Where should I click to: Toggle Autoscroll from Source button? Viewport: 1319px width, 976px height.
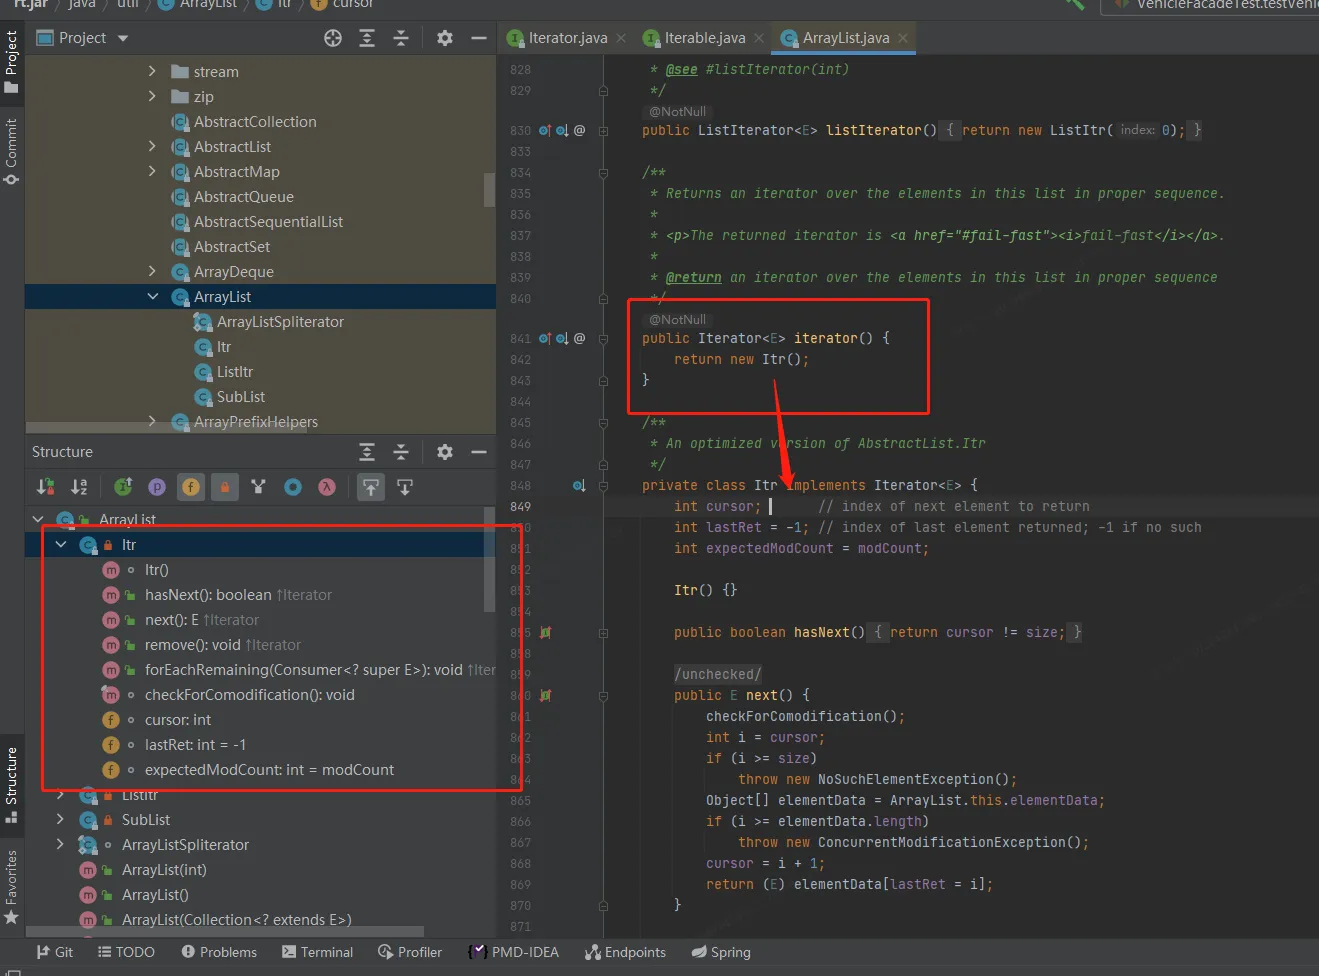(405, 487)
